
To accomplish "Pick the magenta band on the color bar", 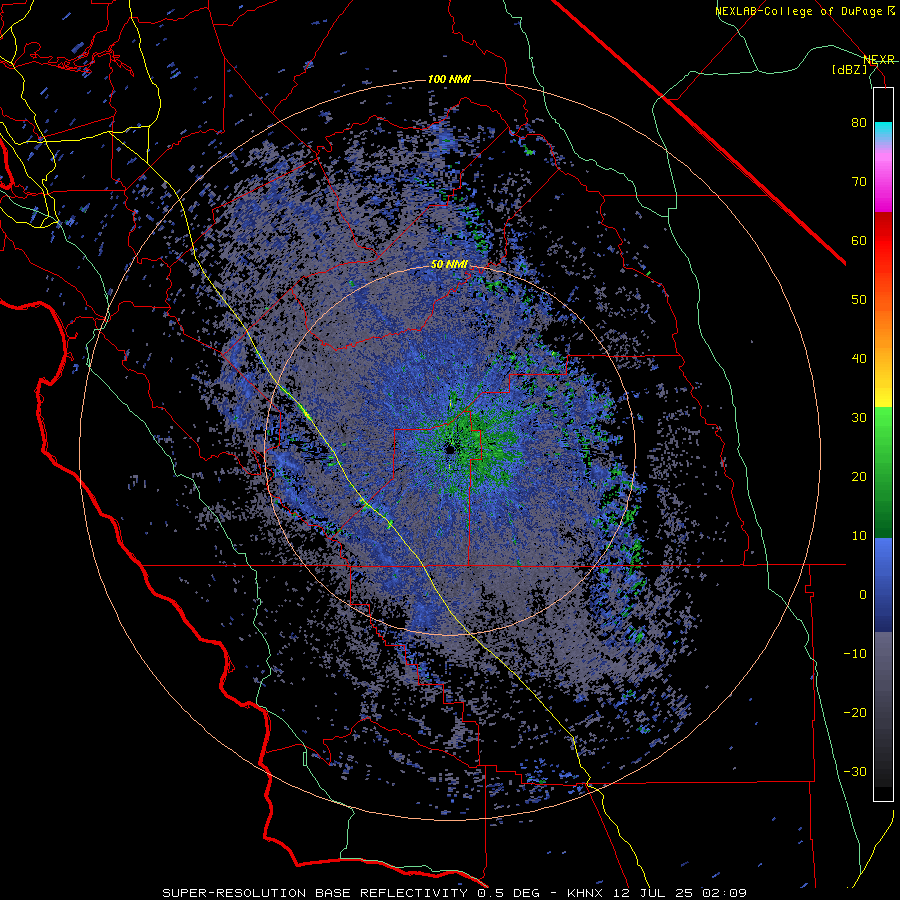I will tap(883, 184).
